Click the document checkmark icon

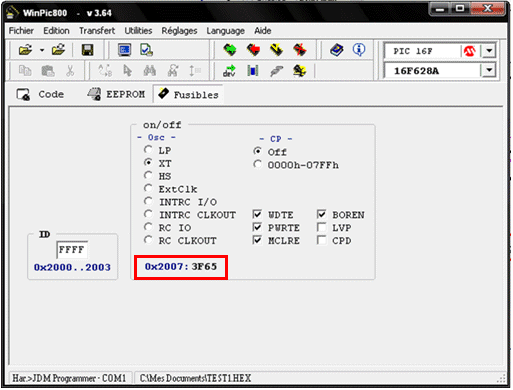click(146, 50)
